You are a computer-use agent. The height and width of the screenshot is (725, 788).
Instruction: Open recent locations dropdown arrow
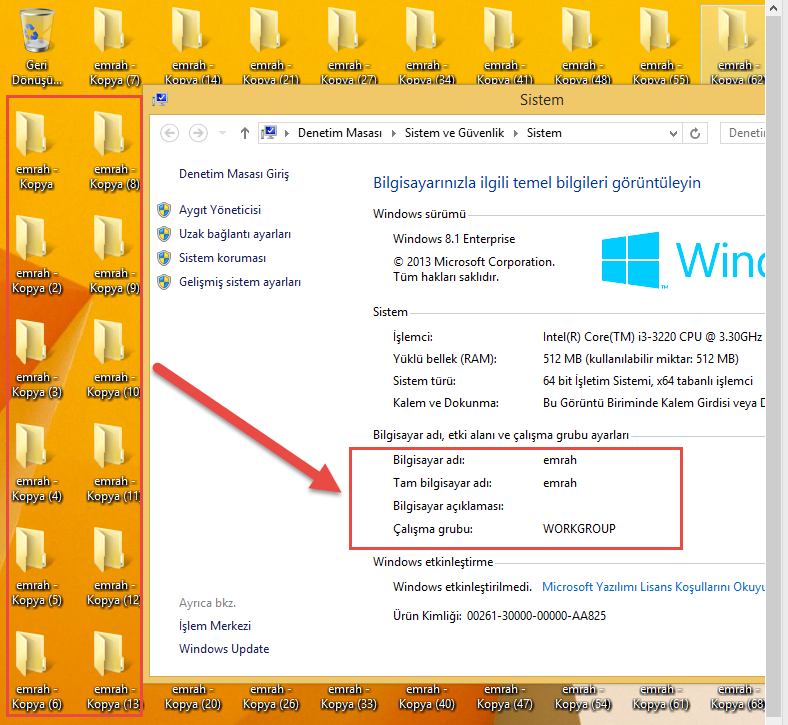click(222, 133)
